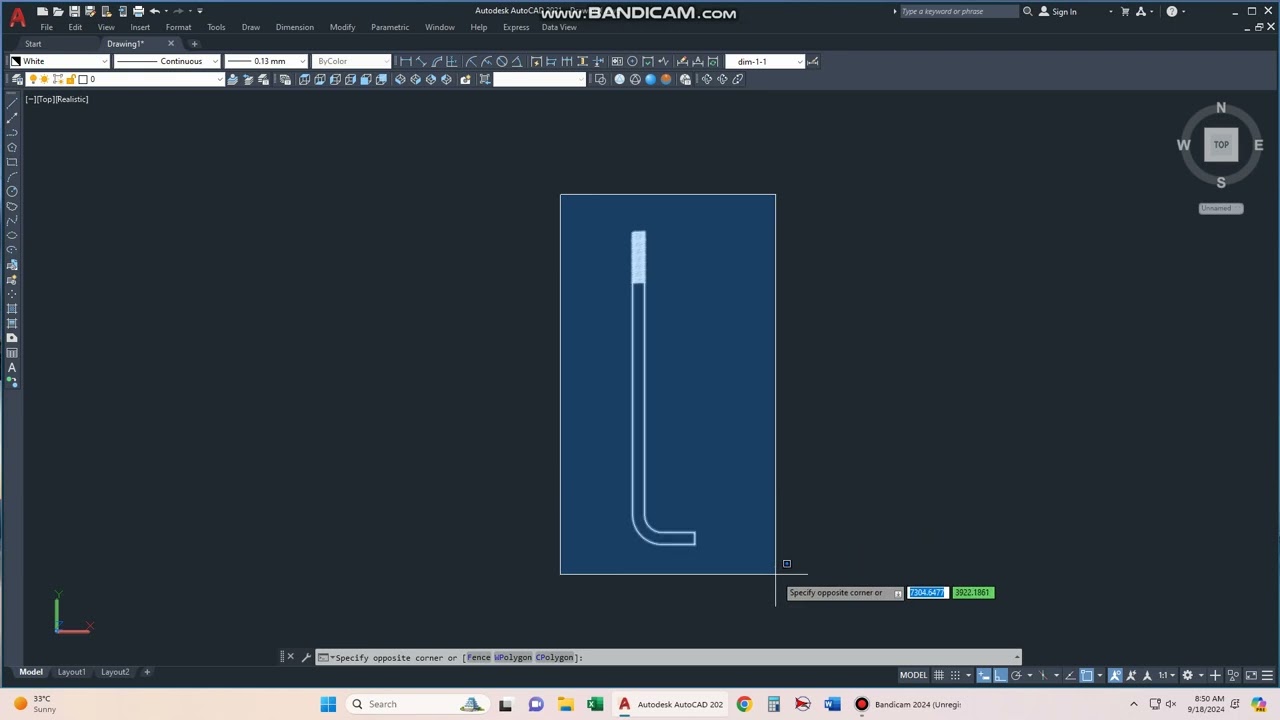Select the Rectangle tool in Draw toolbar
Viewport: 1280px width, 720px height.
point(12,162)
